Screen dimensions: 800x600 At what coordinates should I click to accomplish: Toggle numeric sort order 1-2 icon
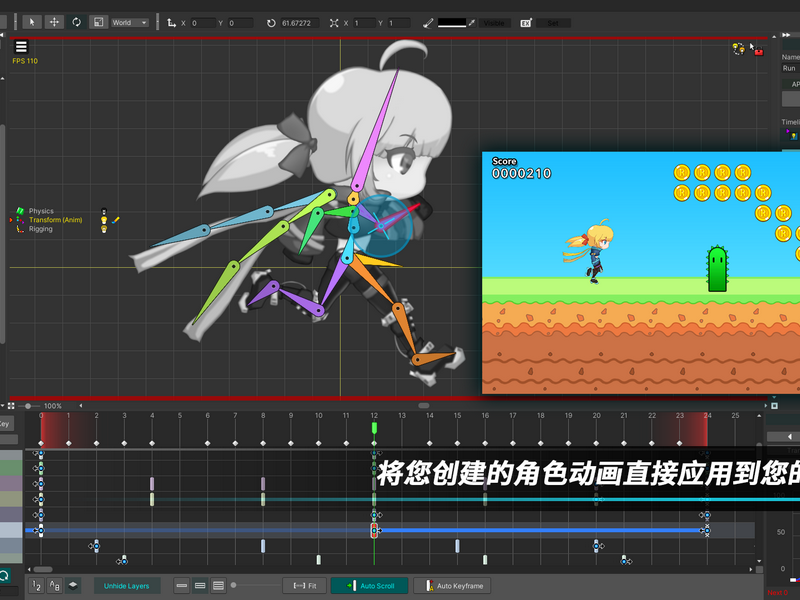(x=36, y=586)
